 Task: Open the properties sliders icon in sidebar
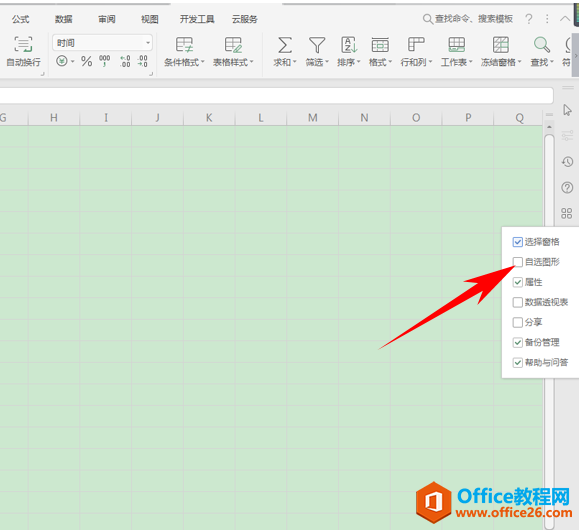(567, 135)
